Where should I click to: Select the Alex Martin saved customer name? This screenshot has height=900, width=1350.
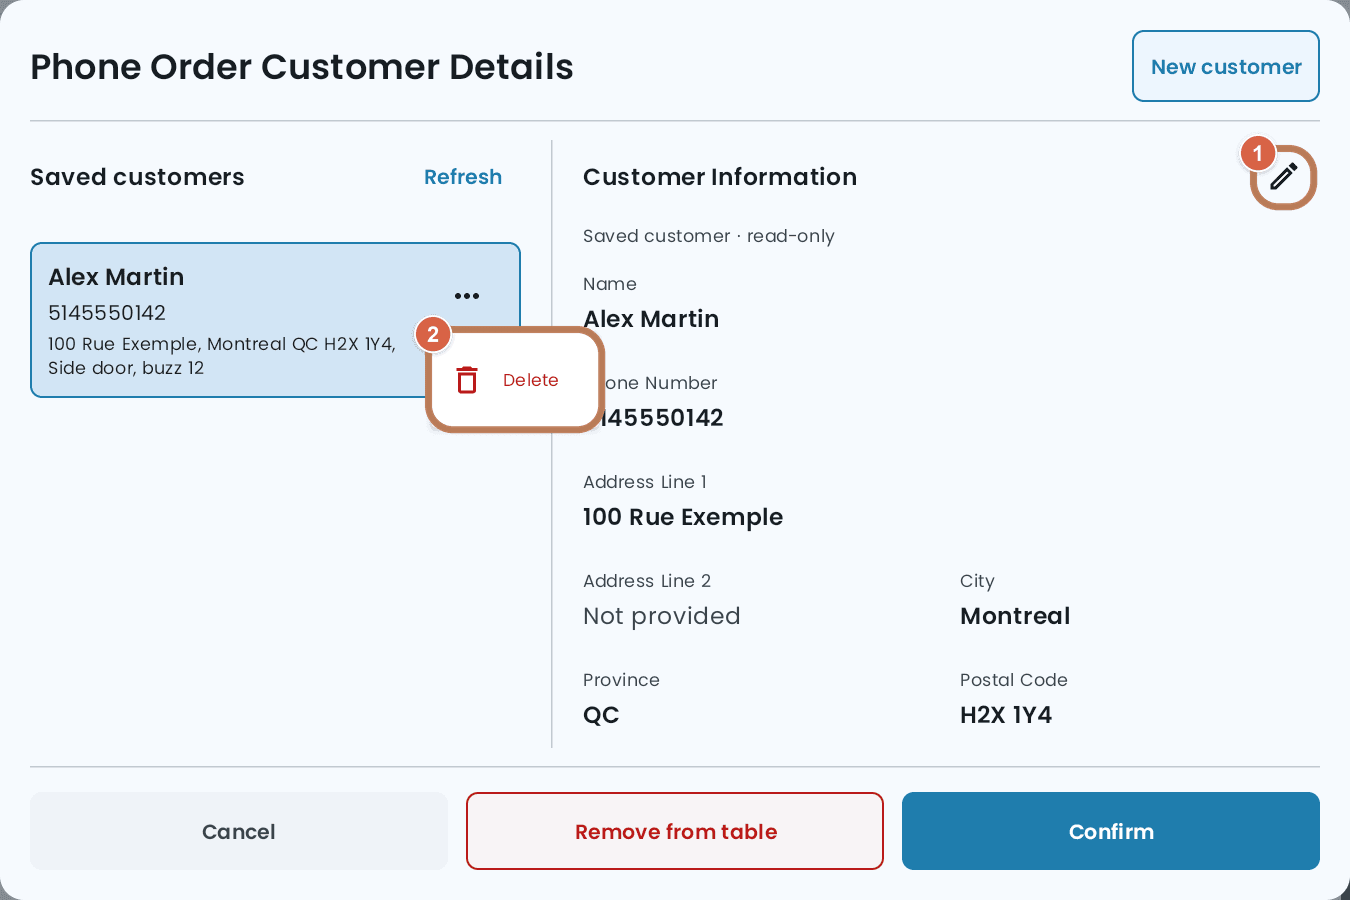click(x=116, y=277)
